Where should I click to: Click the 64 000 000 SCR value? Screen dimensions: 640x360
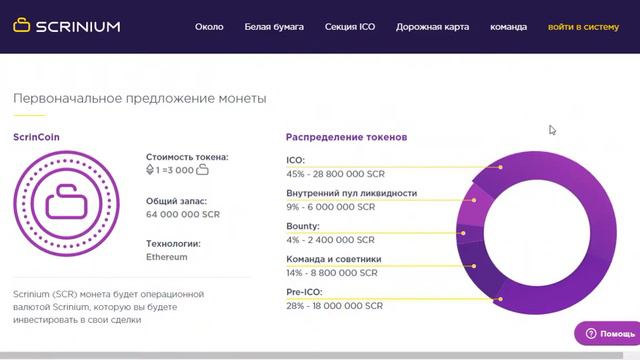click(x=183, y=214)
